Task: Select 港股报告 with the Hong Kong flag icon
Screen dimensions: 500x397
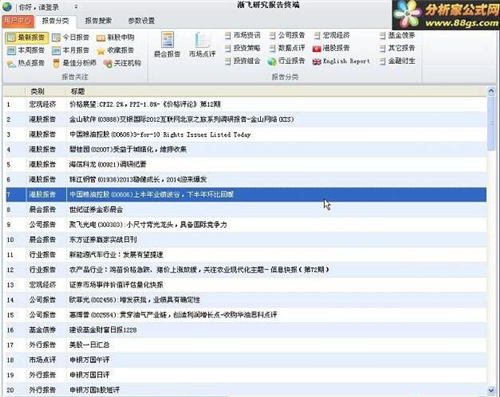Action: click(331, 48)
